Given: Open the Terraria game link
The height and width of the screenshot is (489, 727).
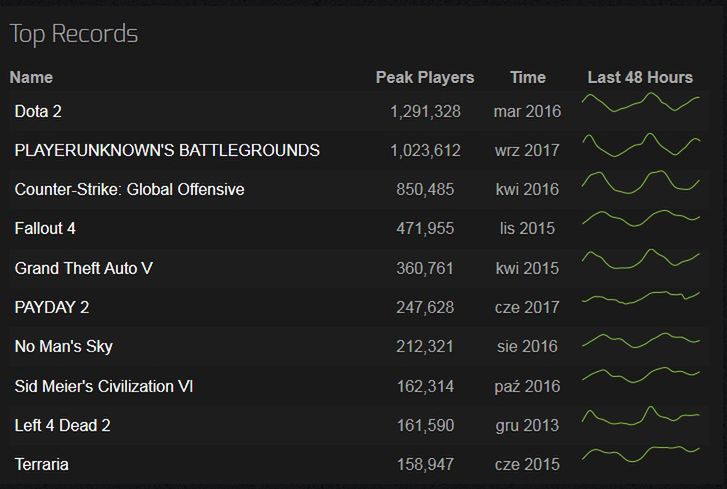Looking at the screenshot, I should (x=41, y=464).
